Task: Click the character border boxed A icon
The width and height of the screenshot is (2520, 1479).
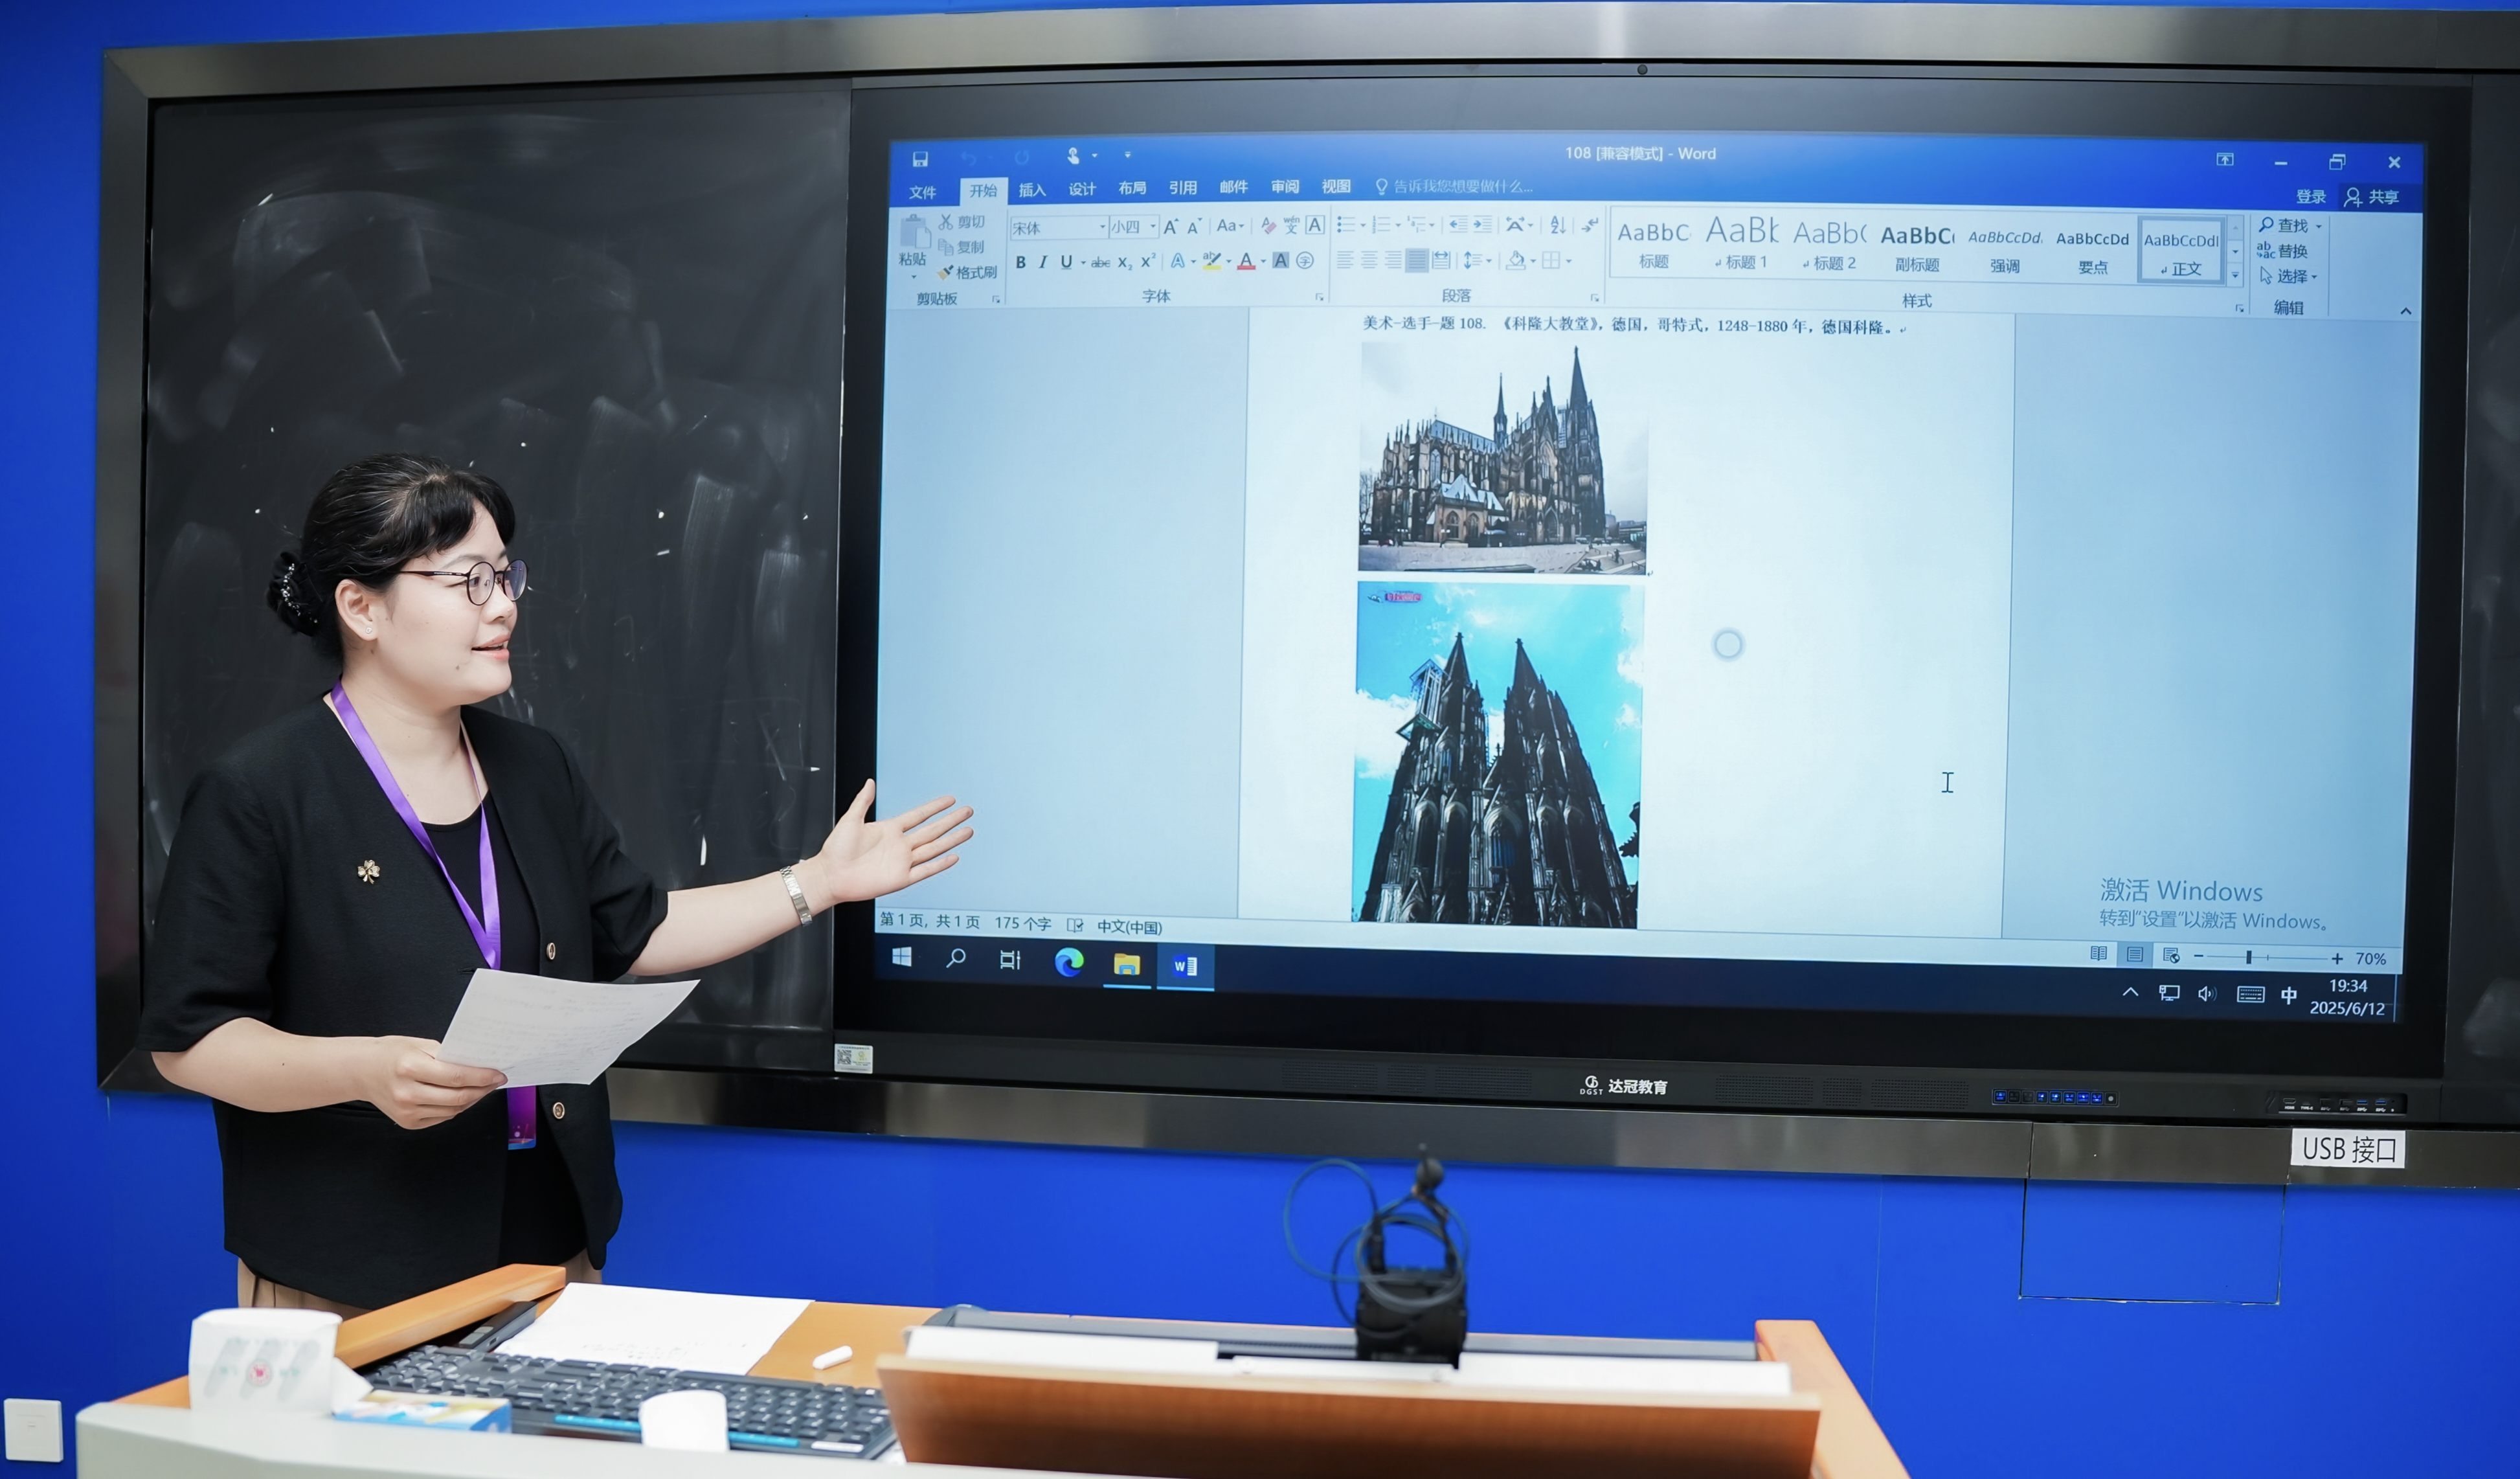Action: [1315, 225]
